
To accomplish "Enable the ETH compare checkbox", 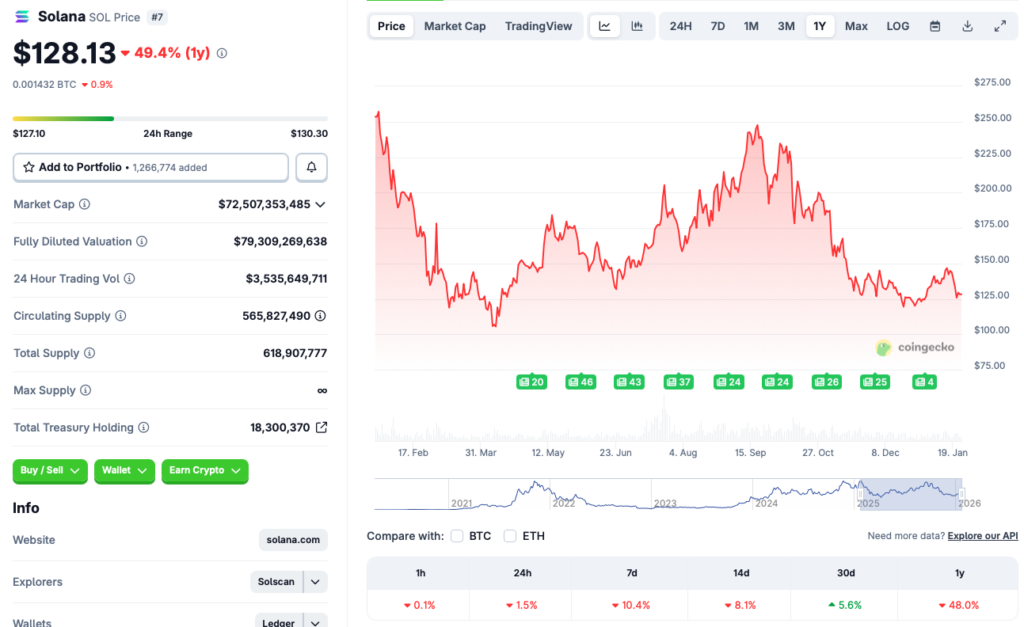I will coord(510,535).
